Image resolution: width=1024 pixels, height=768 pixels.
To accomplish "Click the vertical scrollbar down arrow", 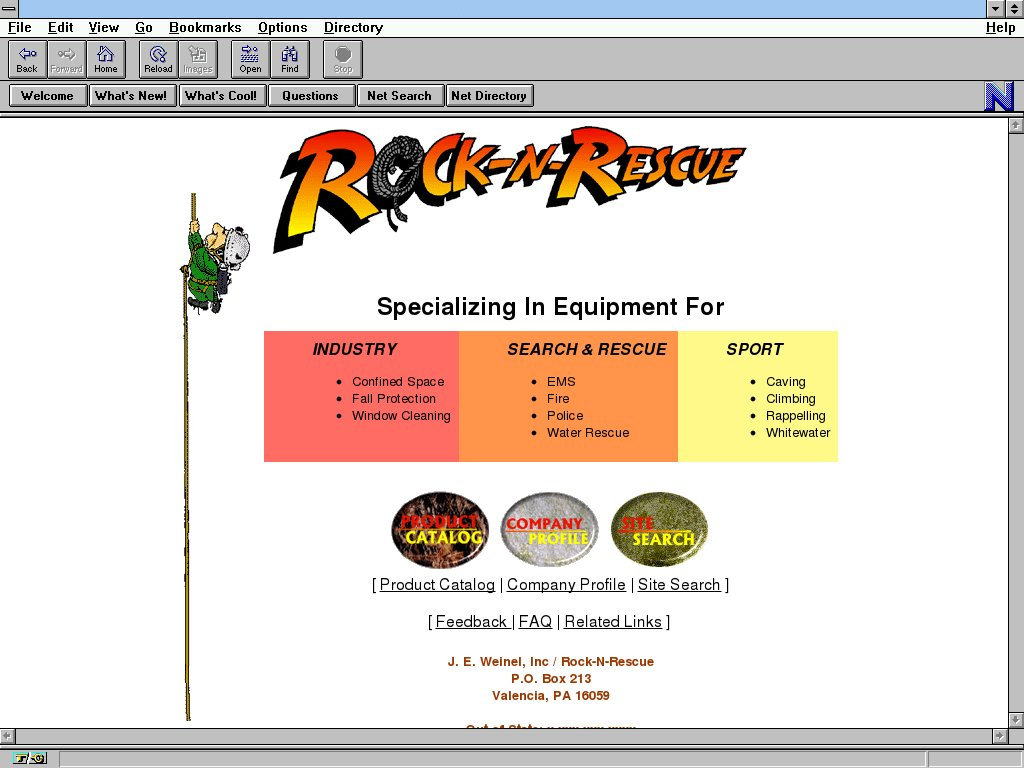I will [1016, 720].
